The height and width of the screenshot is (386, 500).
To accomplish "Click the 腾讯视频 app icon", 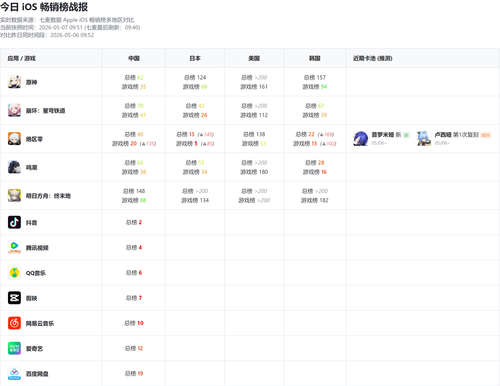I will coord(14,247).
